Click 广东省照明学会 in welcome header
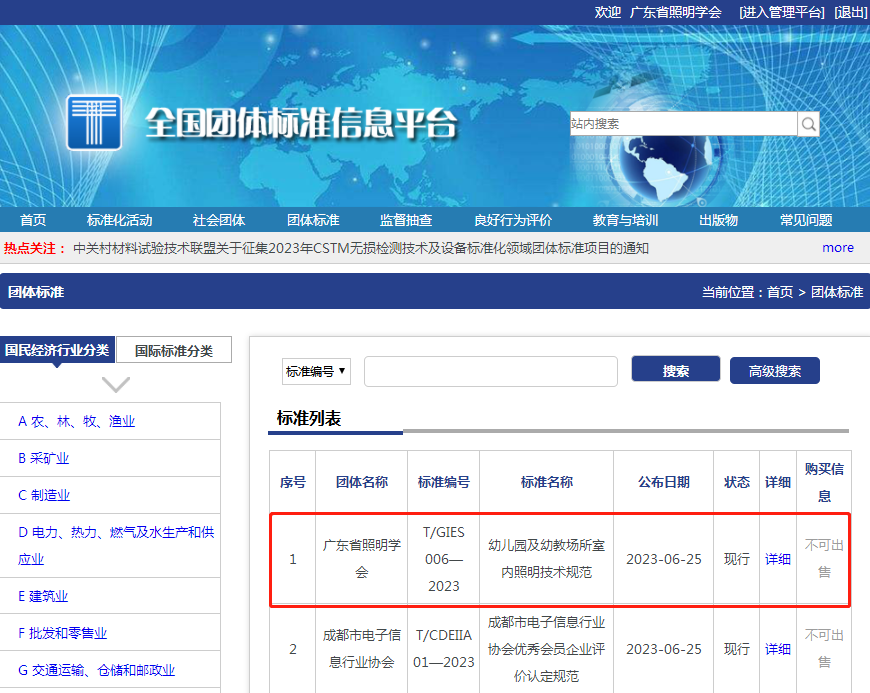Viewport: 870px width, 693px height. click(x=675, y=12)
